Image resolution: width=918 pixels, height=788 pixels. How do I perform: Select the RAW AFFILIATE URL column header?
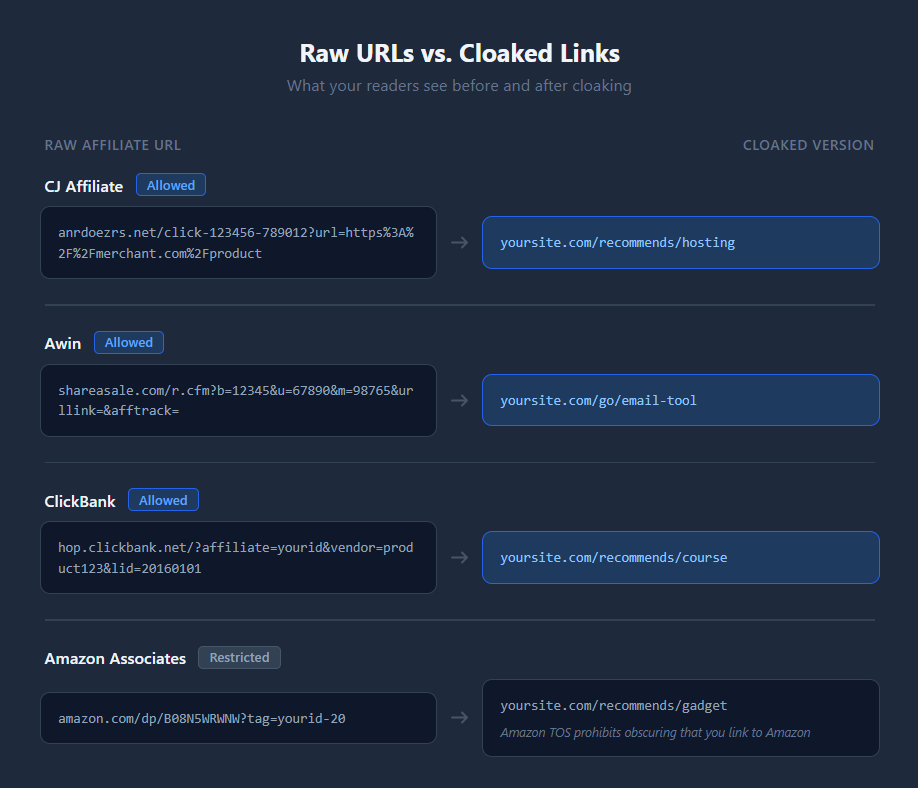coord(112,144)
